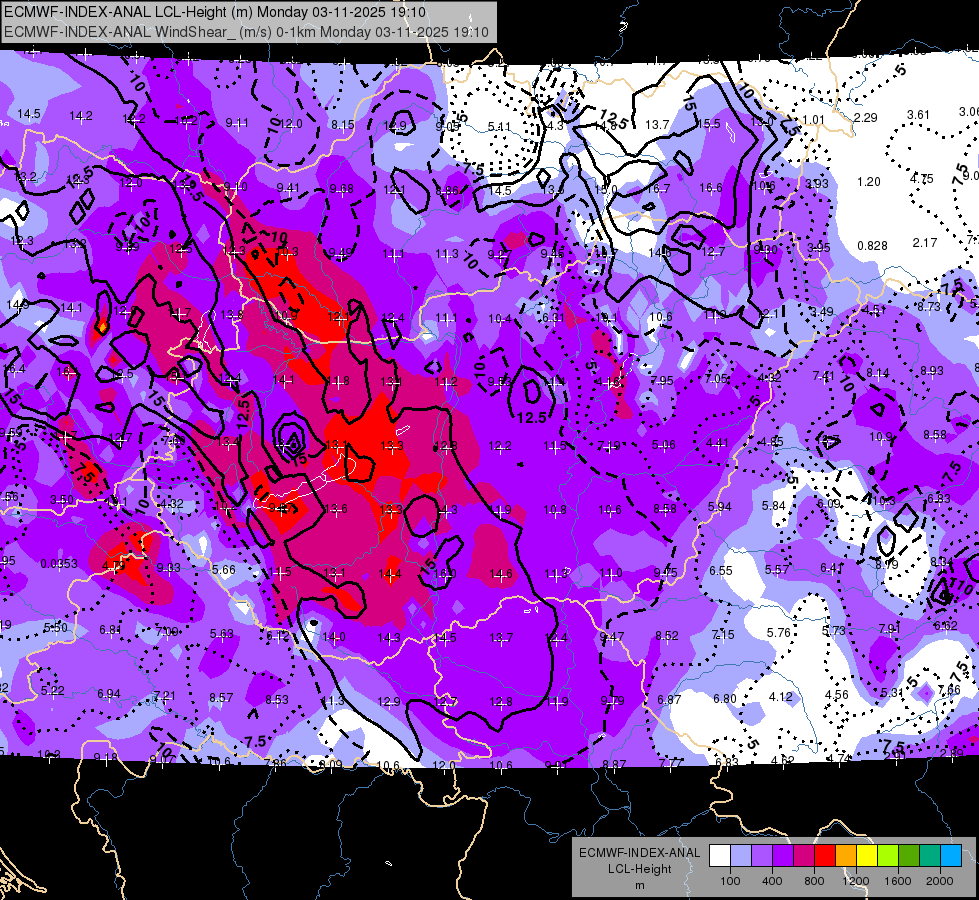The width and height of the screenshot is (979, 900).
Task: Click the legend tick label 2000
Action: (940, 881)
